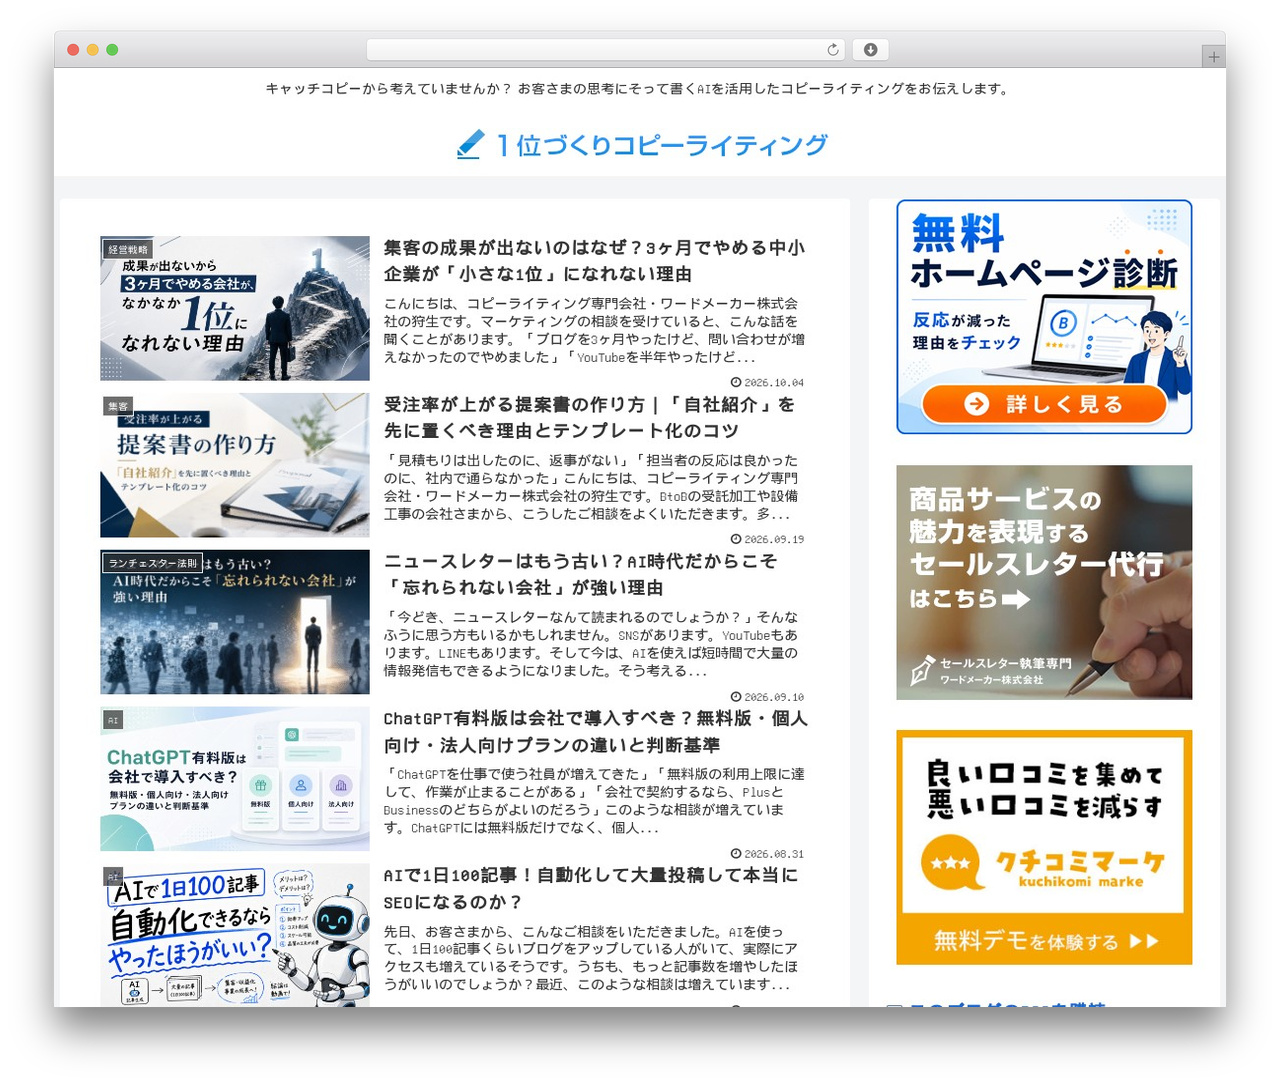Click the robot thumbnail for AIで1日100記事

[x=235, y=935]
